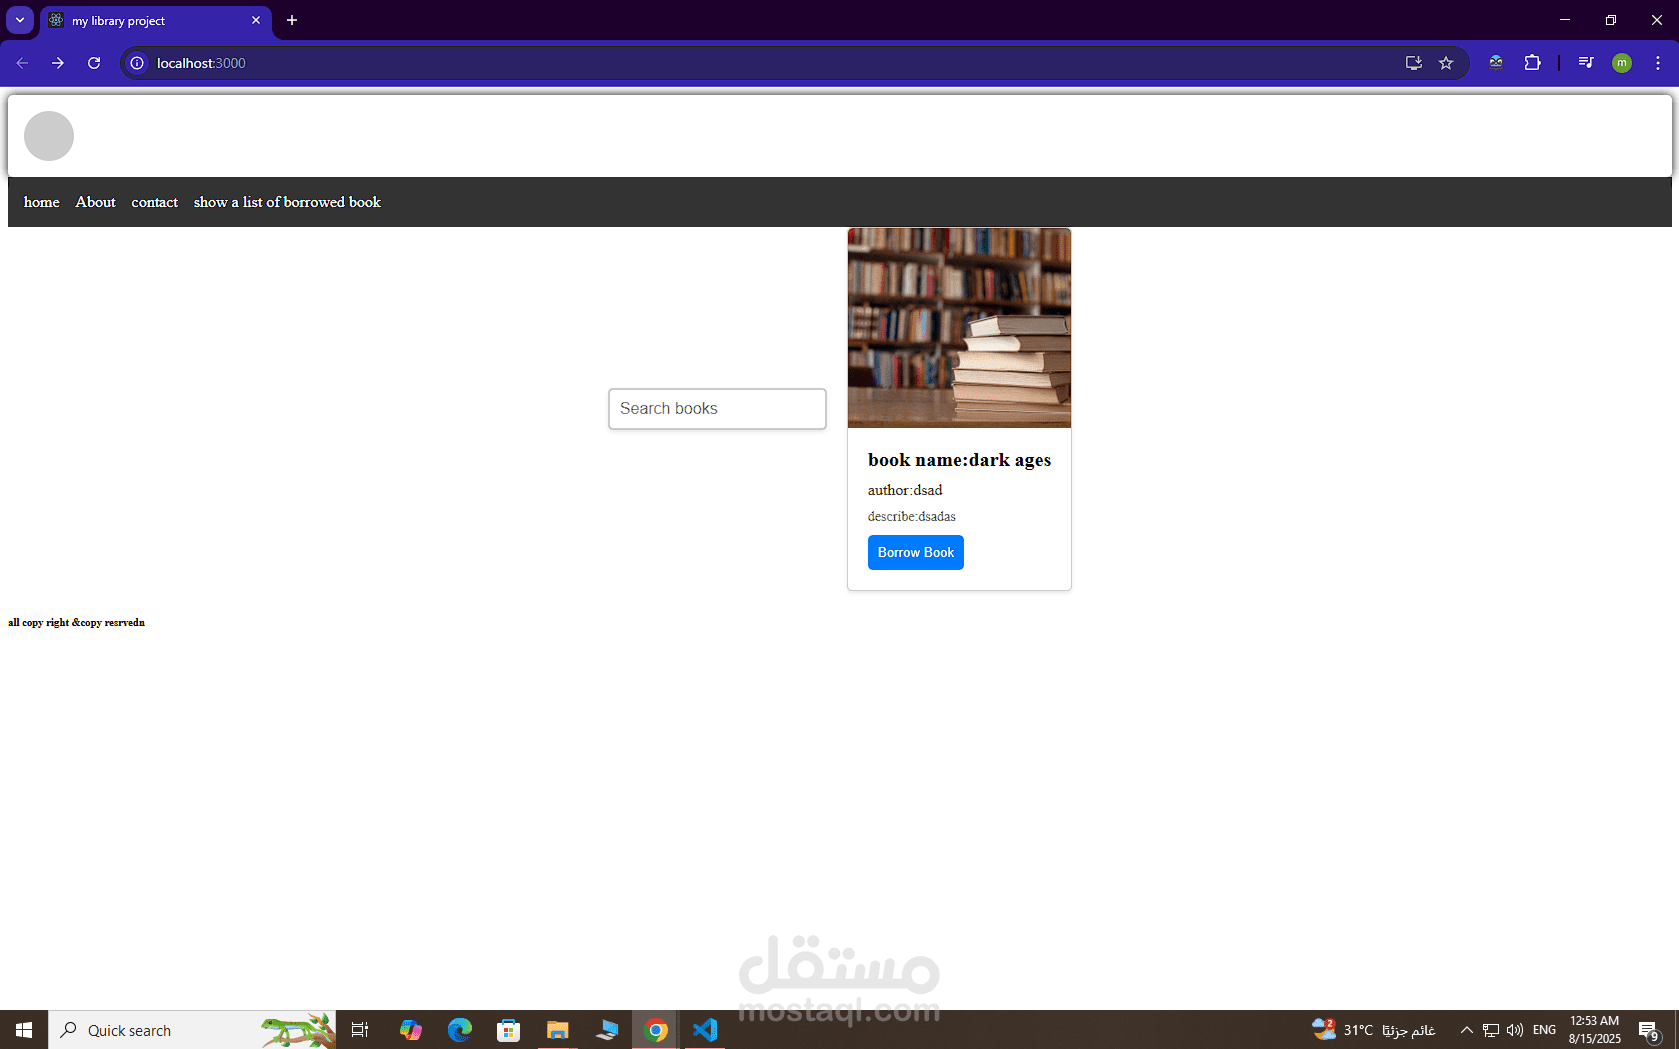
Task: Open the weather widget showing 31°C
Action: click(1374, 1030)
